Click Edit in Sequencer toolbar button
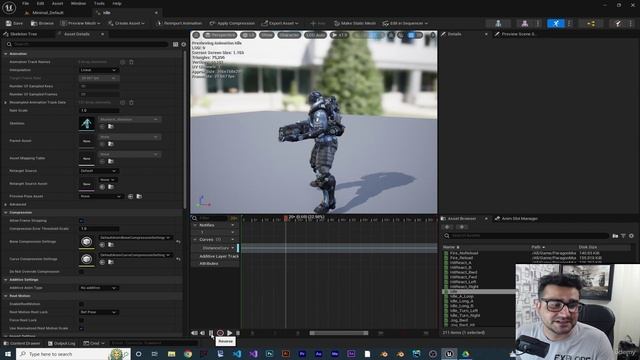The height and width of the screenshot is (360, 640). click(x=405, y=23)
